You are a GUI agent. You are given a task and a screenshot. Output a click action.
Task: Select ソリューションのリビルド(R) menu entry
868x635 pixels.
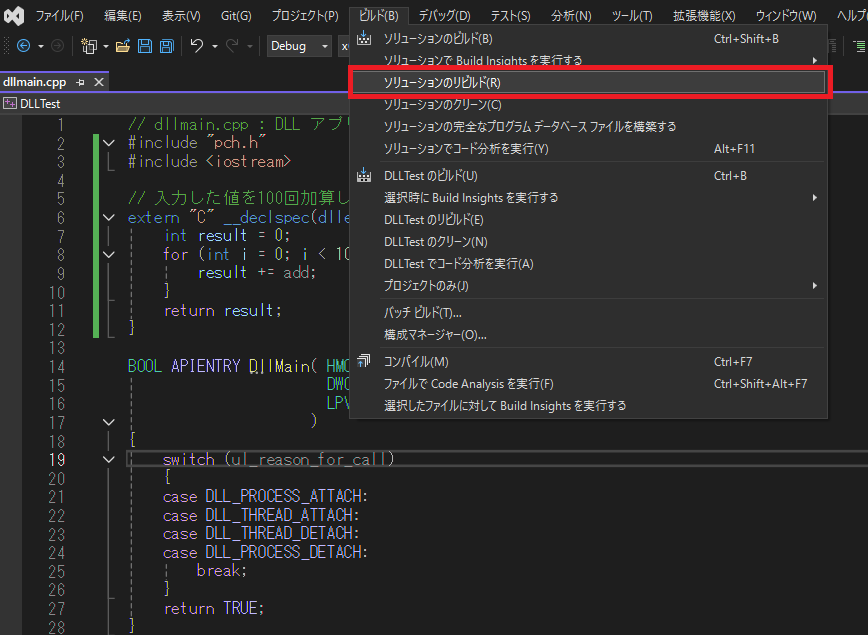[x=442, y=83]
